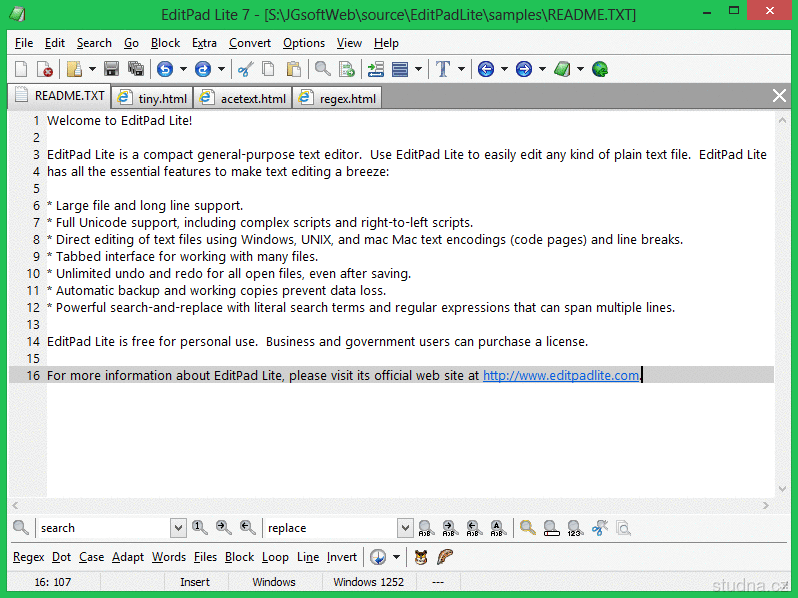Viewport: 798px width, 598px height.
Task: Go forward with the blue right arrow icon
Action: (x=524, y=69)
